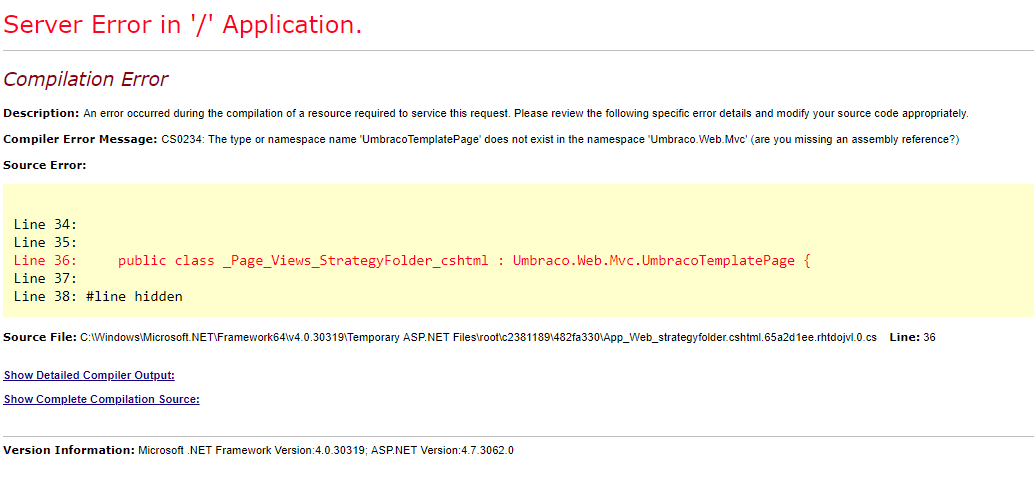Viewport: 1034px width, 499px height.
Task: Open the Show Detailed Compiler Output link
Action: pyautogui.click(x=89, y=375)
